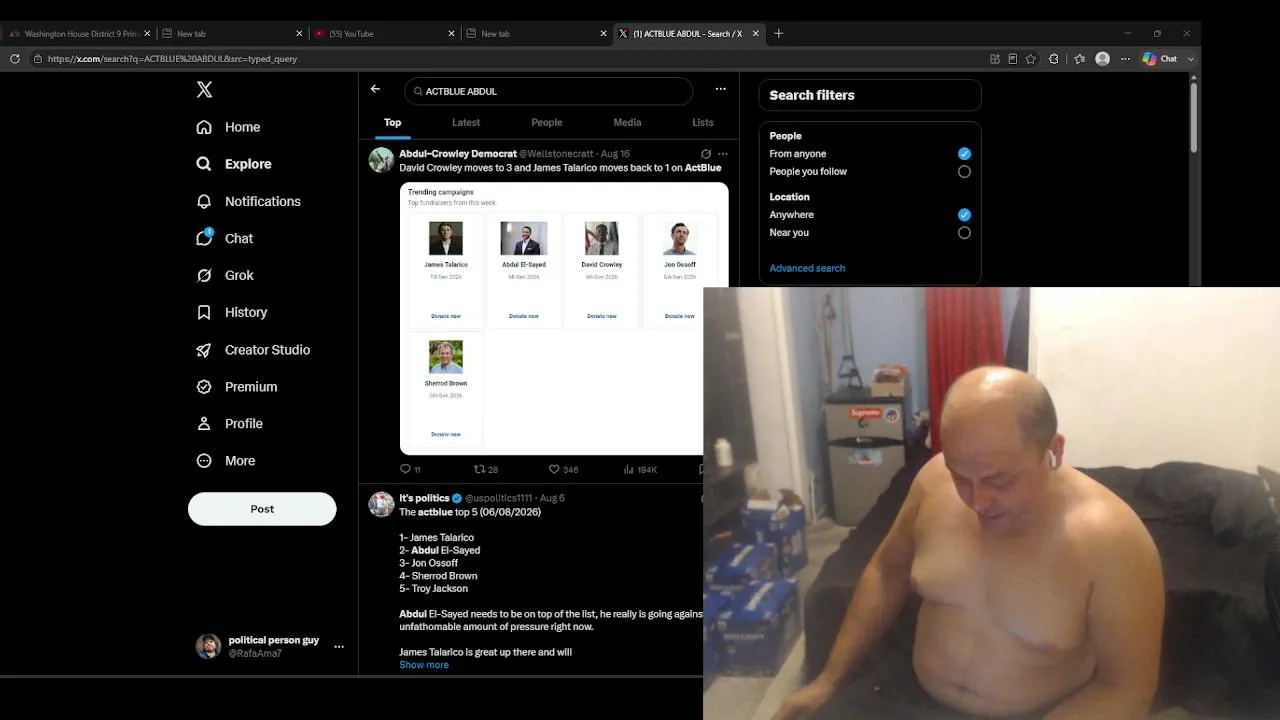Screen dimensions: 1280x720
Task: Open the Trending campaigns image in post
Action: click(564, 319)
